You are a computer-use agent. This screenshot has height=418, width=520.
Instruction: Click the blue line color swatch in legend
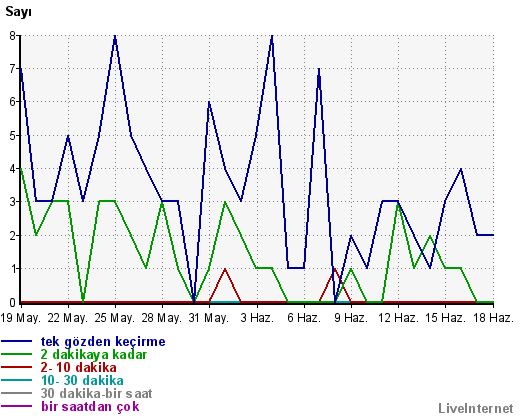pyautogui.click(x=17, y=341)
